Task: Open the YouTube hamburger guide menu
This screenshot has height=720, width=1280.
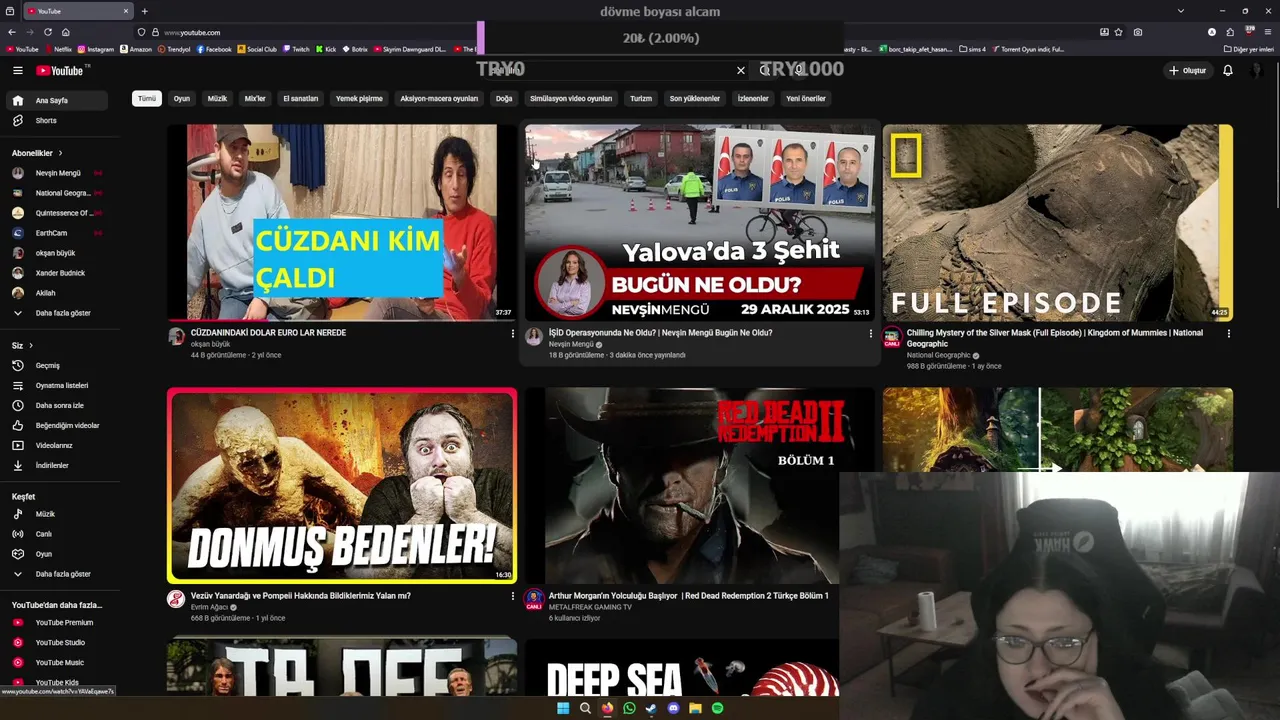Action: tap(17, 70)
